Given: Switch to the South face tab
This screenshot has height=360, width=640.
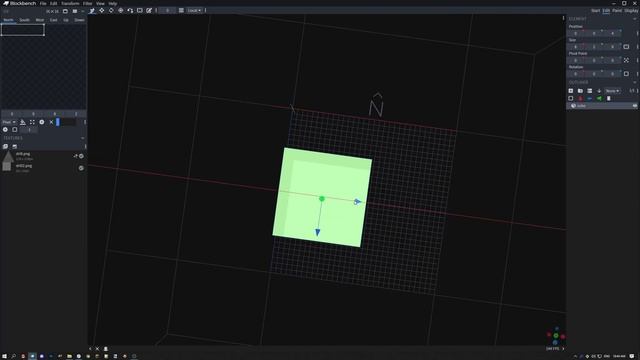Looking at the screenshot, I should tap(24, 20).
